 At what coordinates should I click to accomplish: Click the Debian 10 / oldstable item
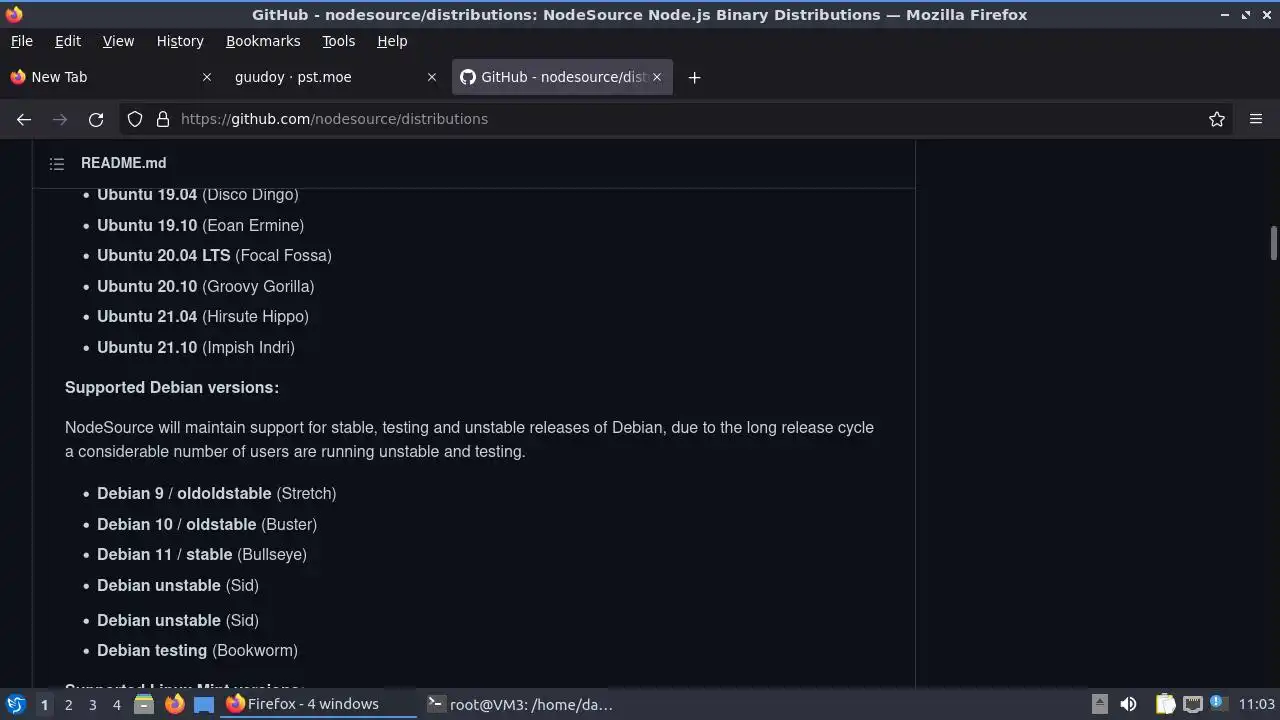(207, 524)
